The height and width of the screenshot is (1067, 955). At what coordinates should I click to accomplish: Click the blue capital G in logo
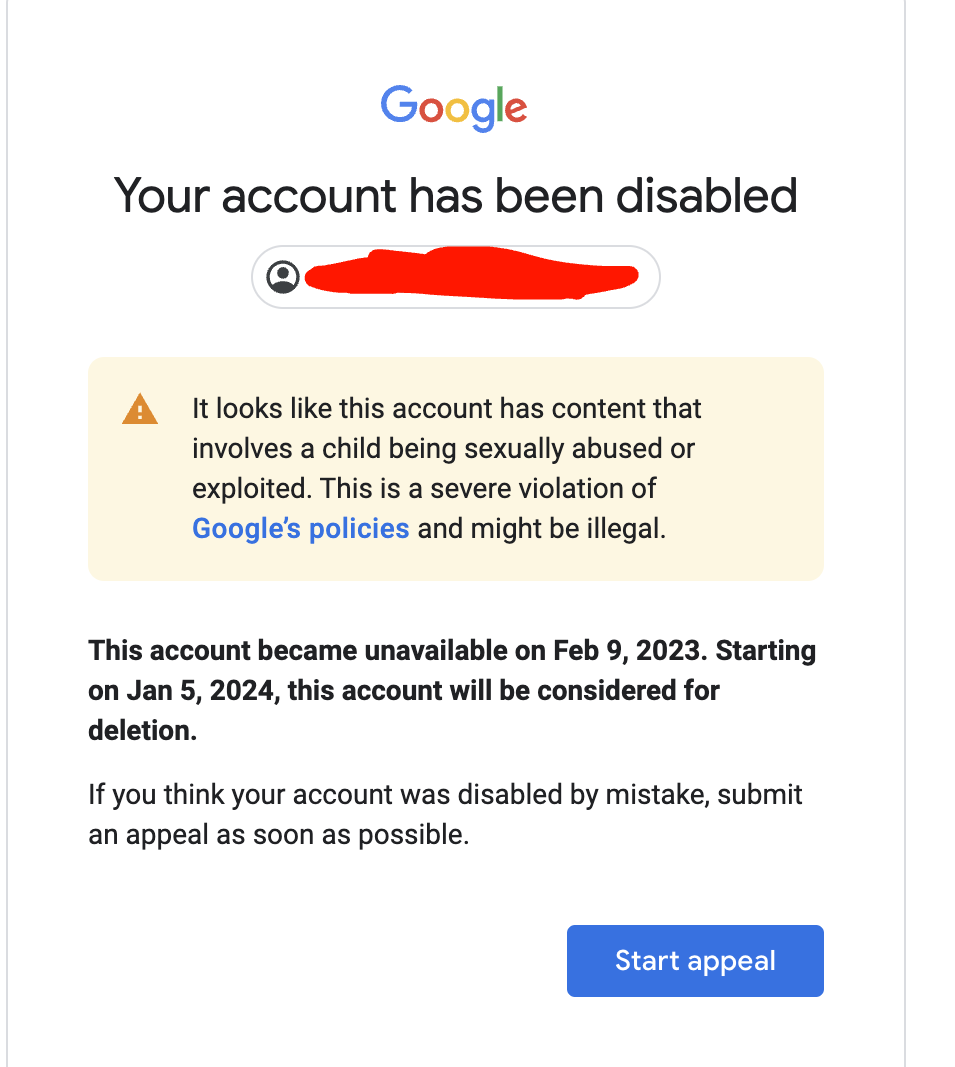tap(399, 104)
